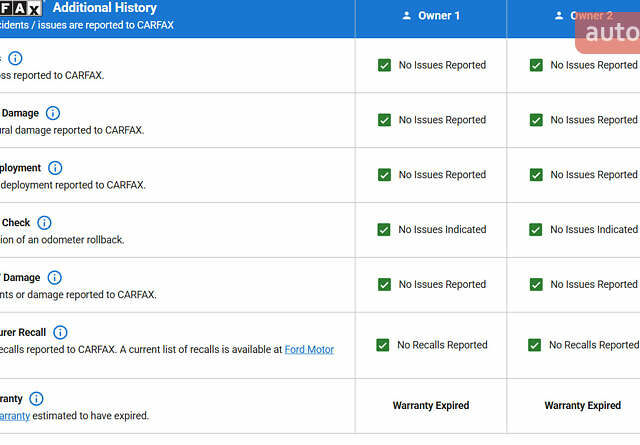The height and width of the screenshot is (445, 640).
Task: Click info icon beside the Damage row
Action: [53, 113]
